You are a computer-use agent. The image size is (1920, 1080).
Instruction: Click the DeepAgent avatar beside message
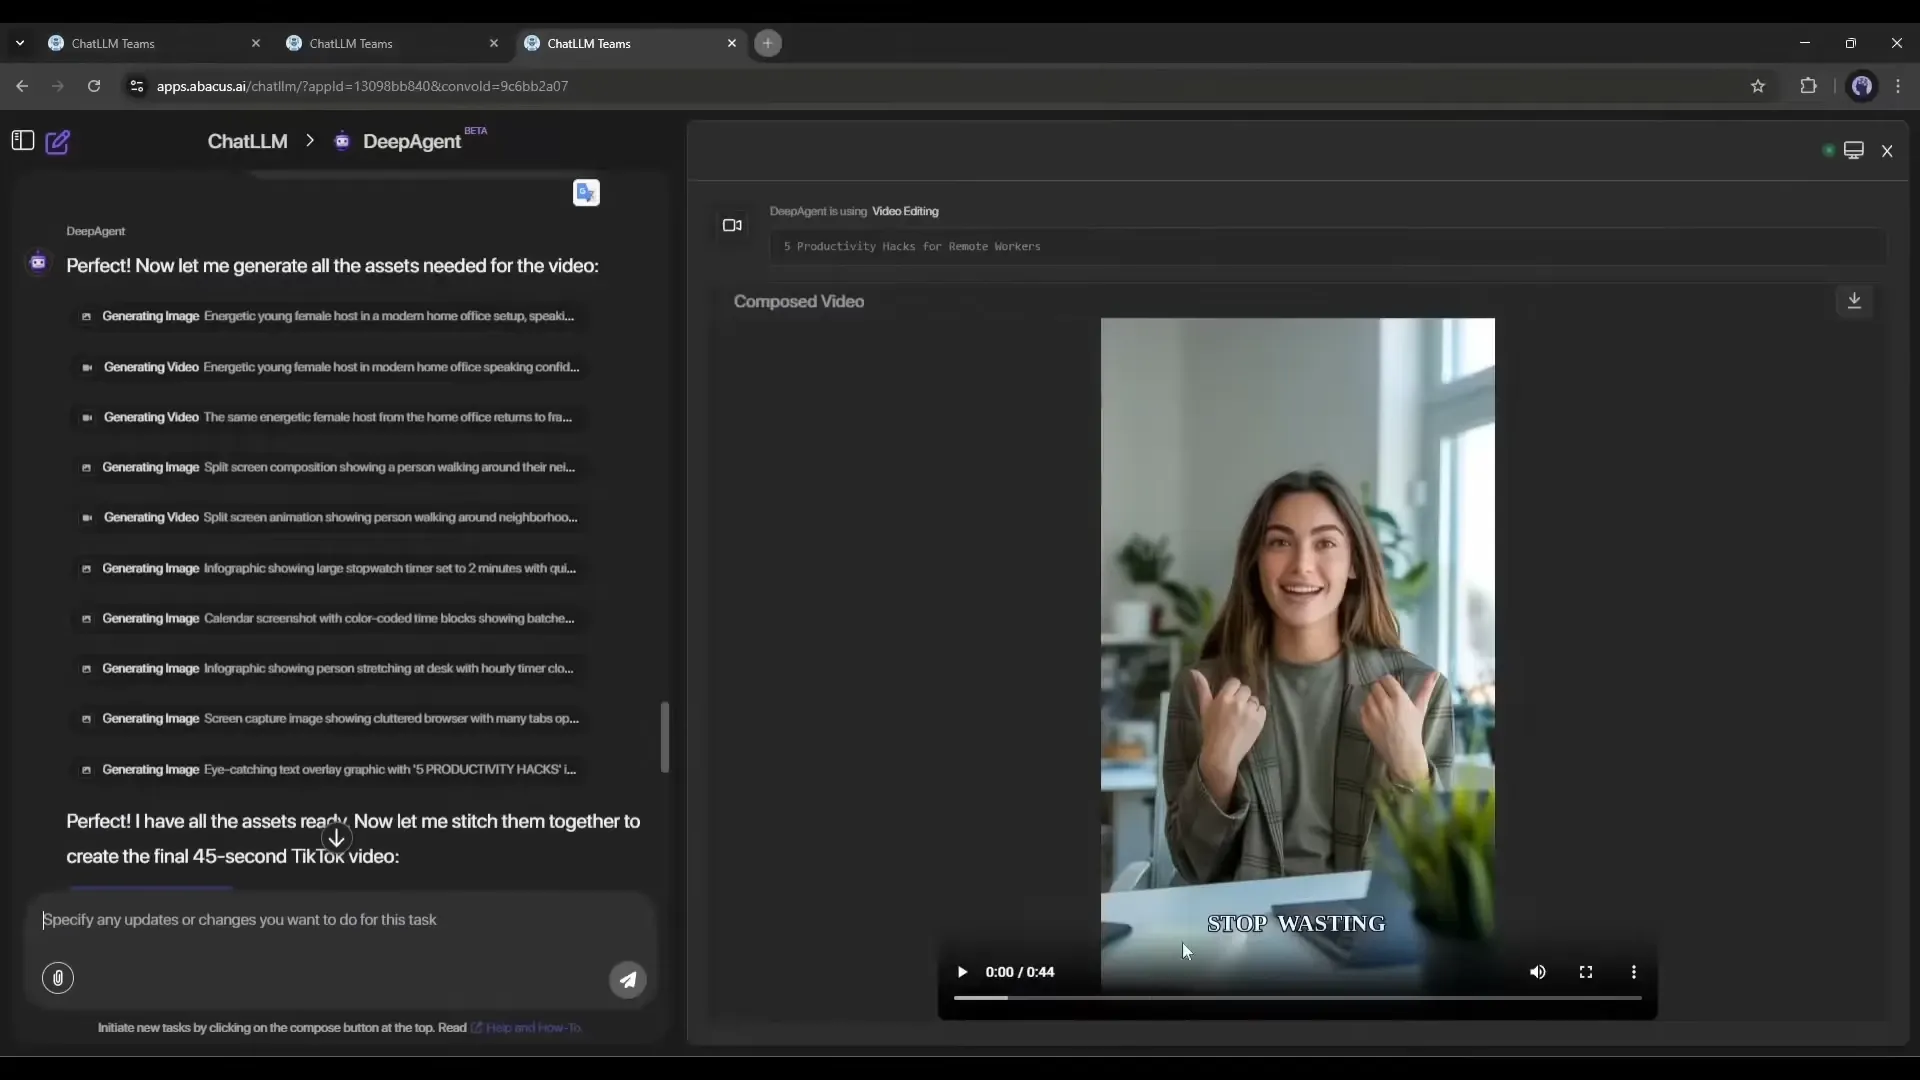point(38,262)
